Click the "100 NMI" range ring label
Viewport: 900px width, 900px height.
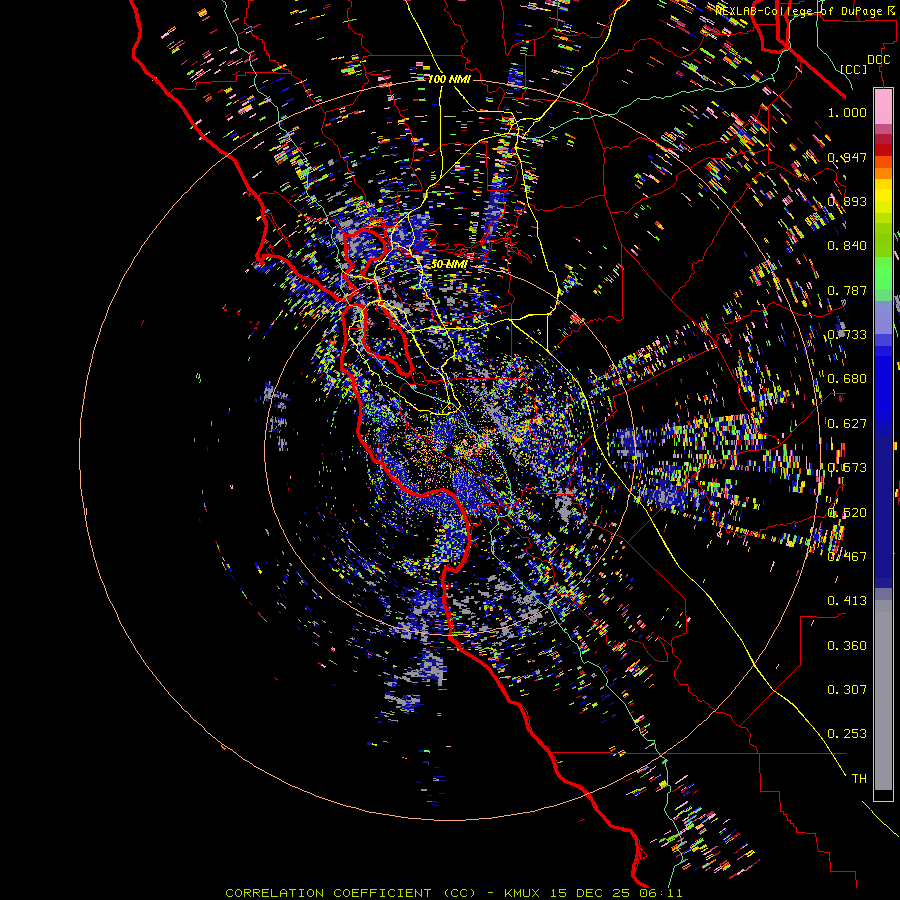(449, 79)
